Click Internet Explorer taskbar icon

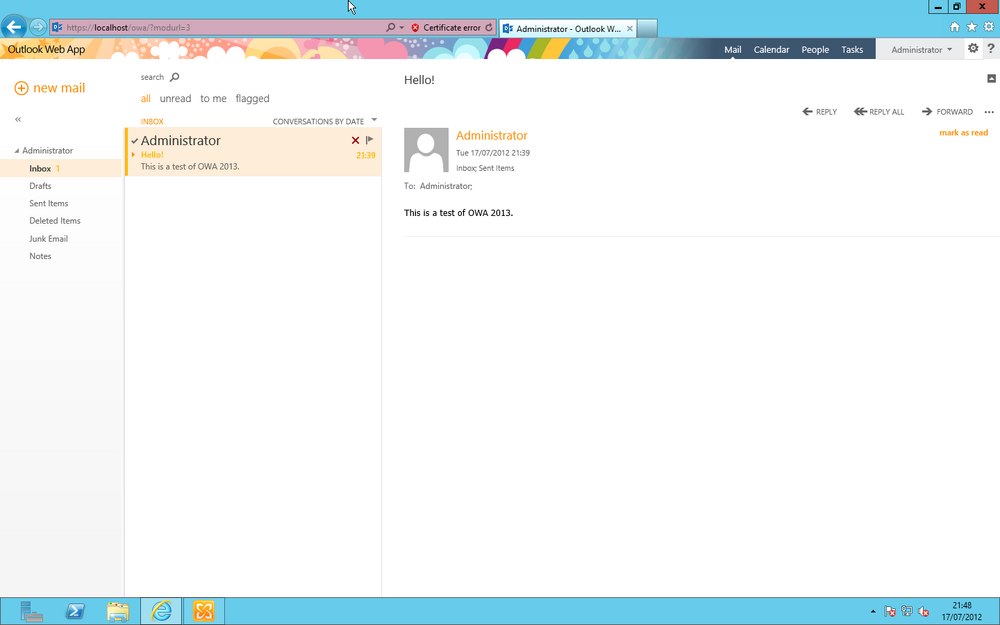click(x=161, y=611)
